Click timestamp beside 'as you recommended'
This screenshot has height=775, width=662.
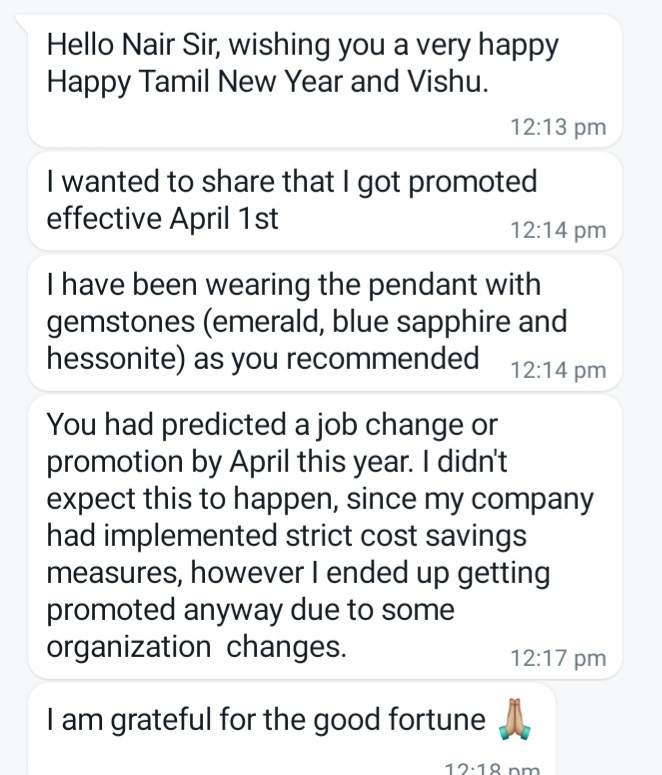[557, 369]
